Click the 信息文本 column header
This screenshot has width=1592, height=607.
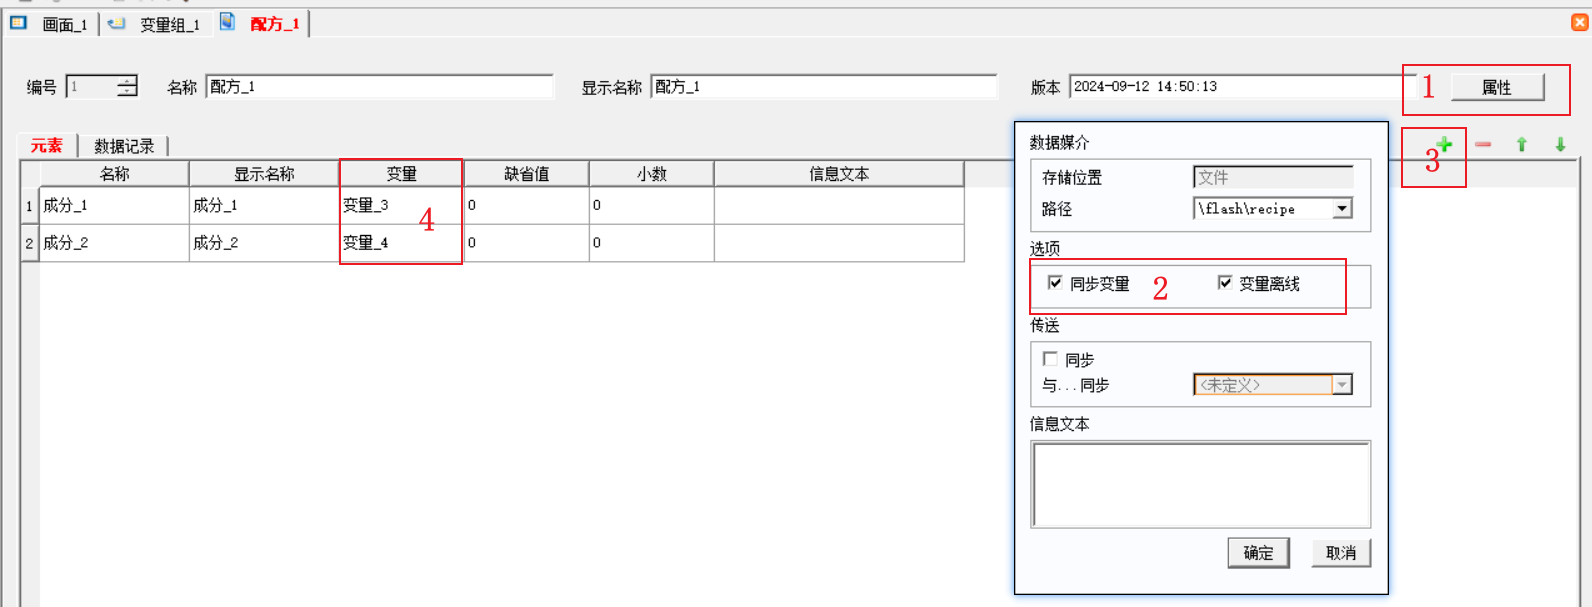pos(839,174)
